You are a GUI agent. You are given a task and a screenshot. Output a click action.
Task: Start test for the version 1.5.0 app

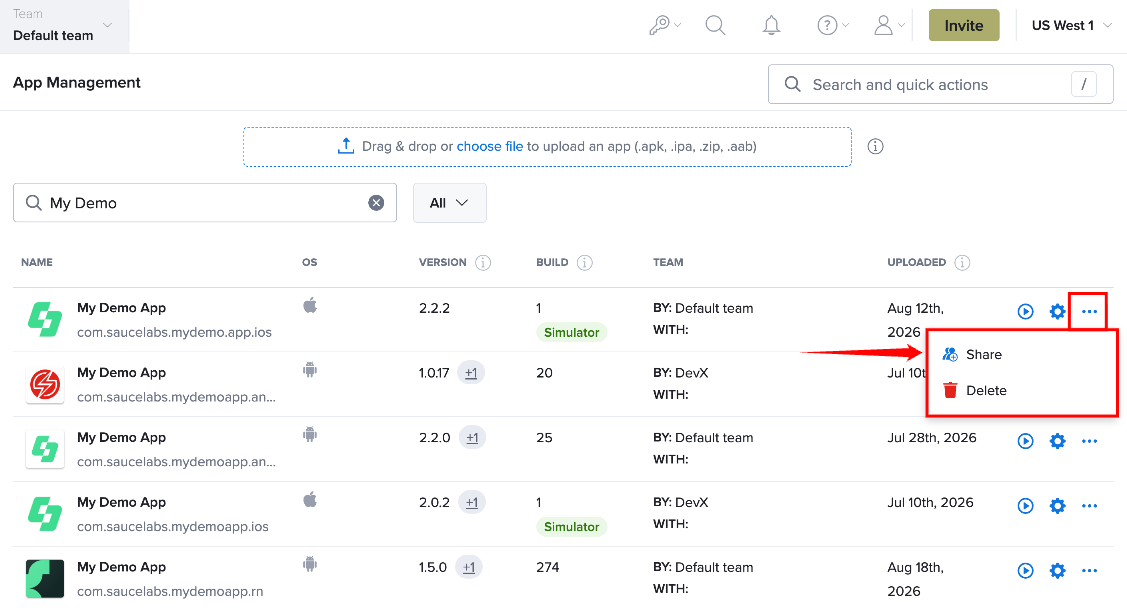point(1026,570)
